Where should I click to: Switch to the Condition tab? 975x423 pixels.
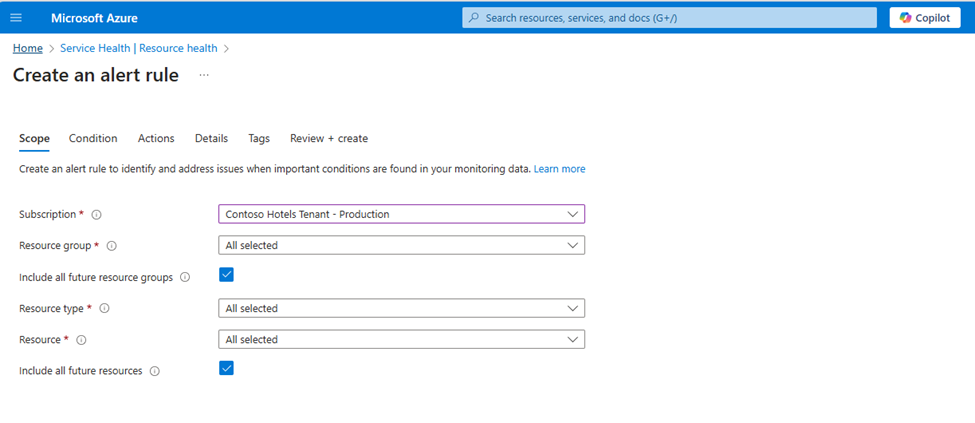(93, 138)
